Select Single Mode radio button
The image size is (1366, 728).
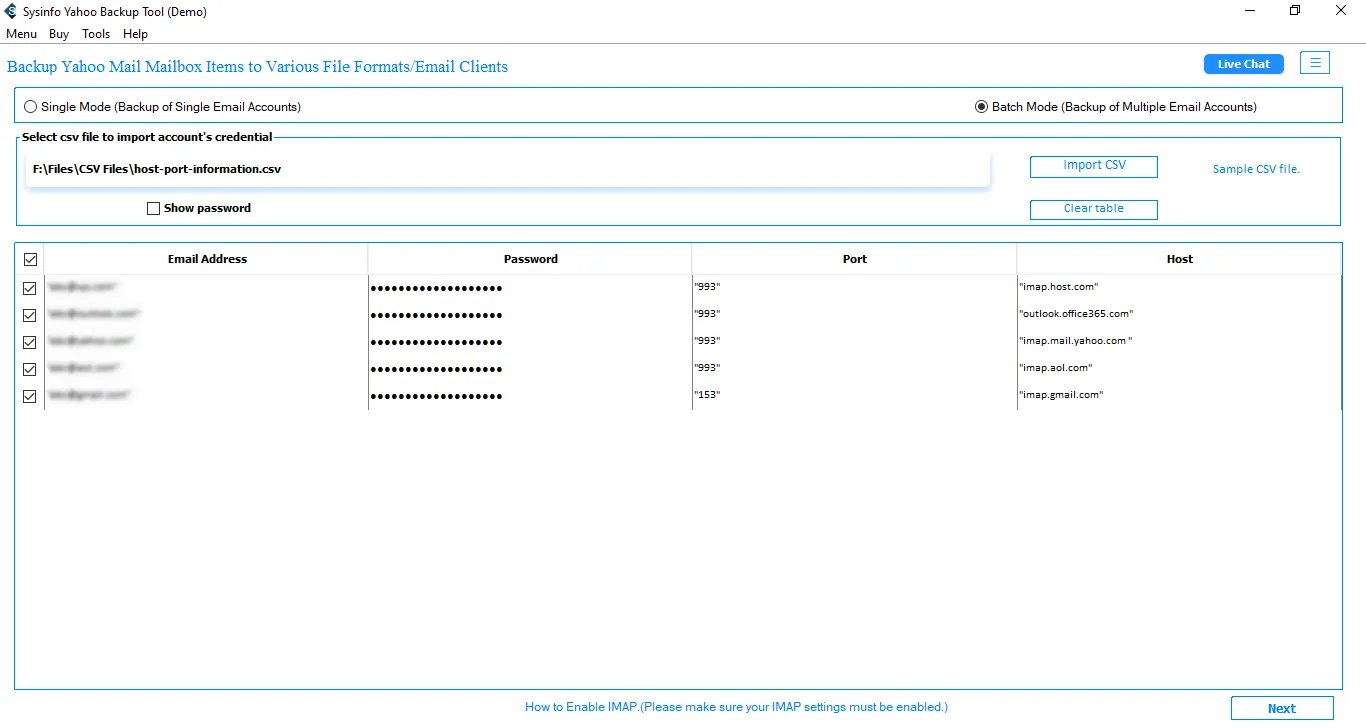pyautogui.click(x=31, y=107)
